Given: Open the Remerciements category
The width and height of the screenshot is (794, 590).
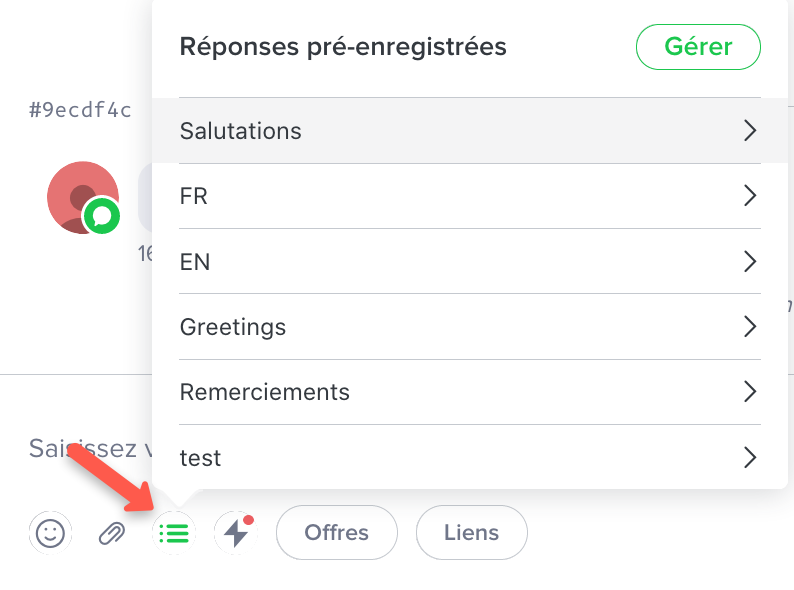Looking at the screenshot, I should click(265, 392).
